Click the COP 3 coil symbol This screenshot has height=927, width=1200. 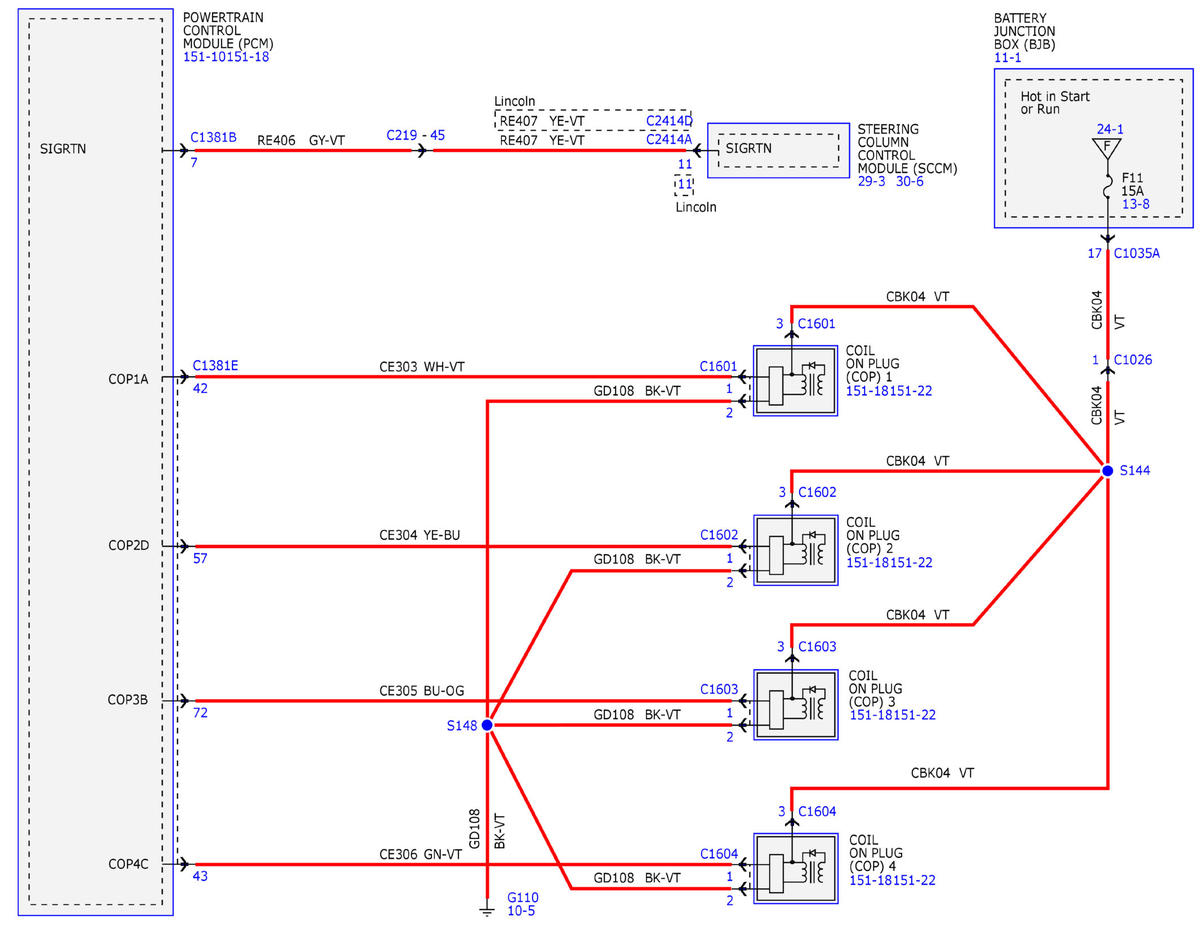click(x=796, y=704)
